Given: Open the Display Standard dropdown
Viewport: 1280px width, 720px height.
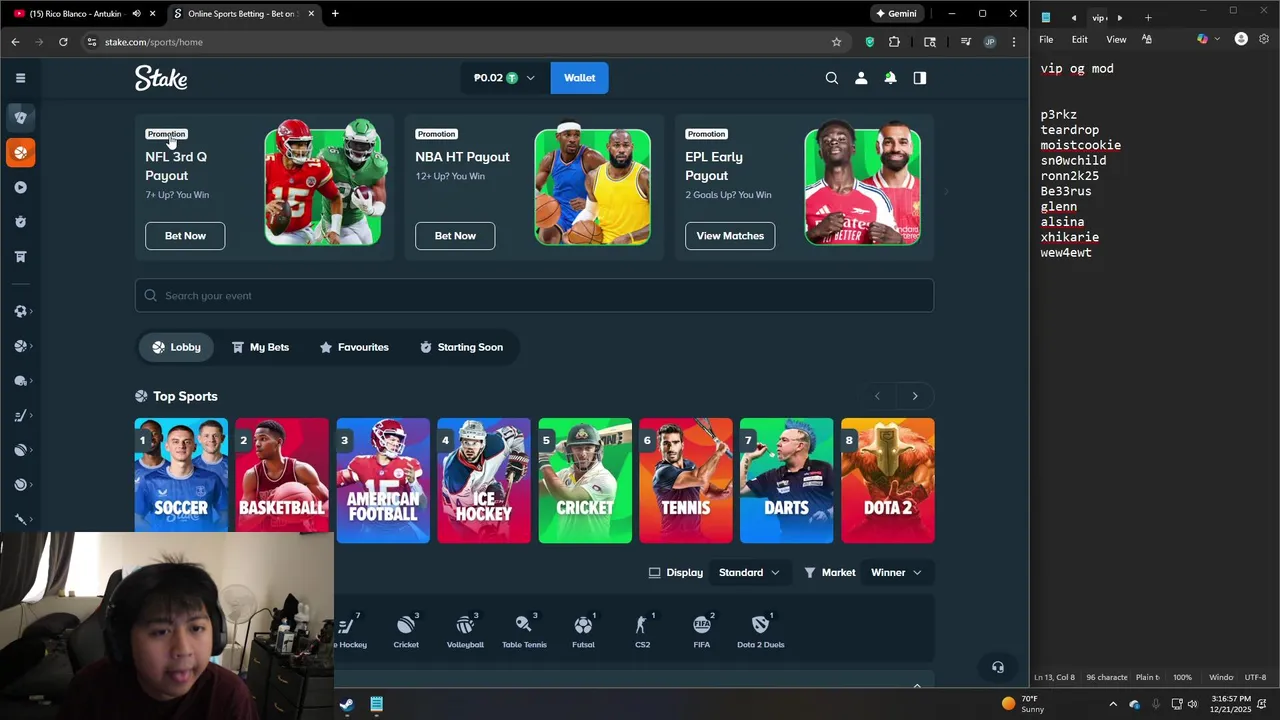Looking at the screenshot, I should 749,573.
